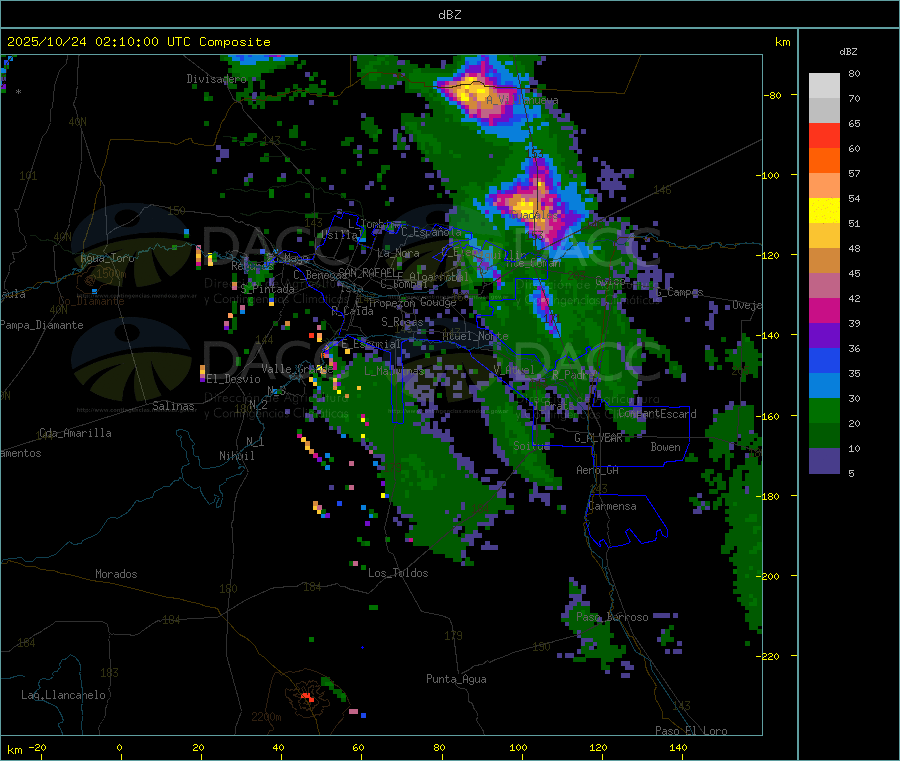
Task: Click the 'Agua_Toro' map label
Action: pyautogui.click(x=107, y=258)
